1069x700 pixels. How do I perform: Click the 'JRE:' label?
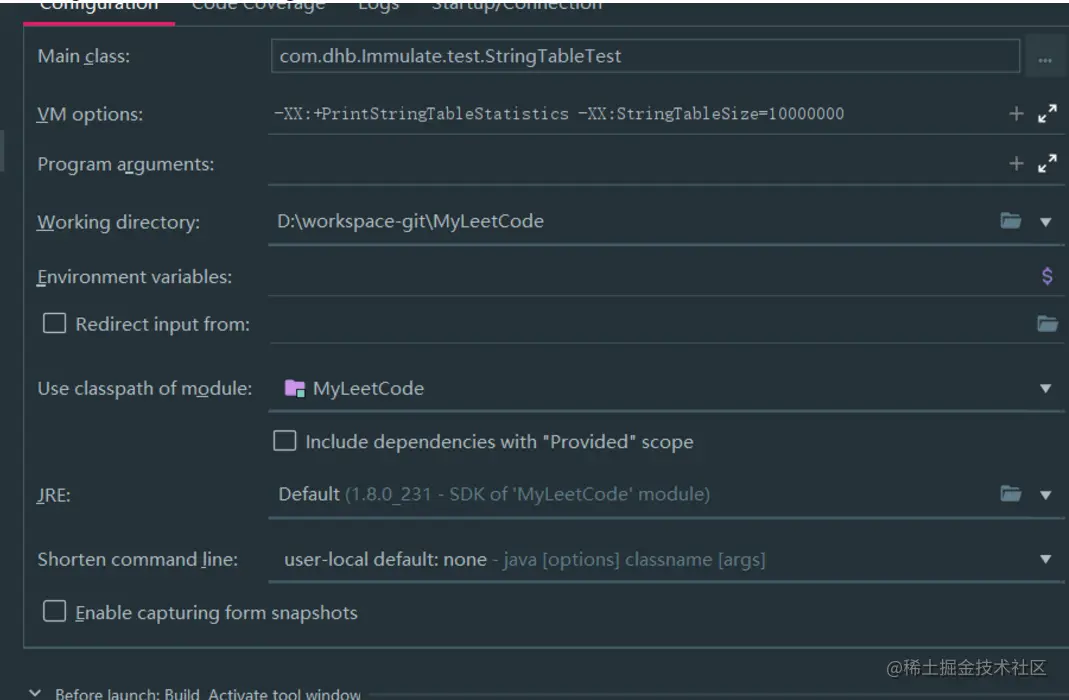click(54, 495)
